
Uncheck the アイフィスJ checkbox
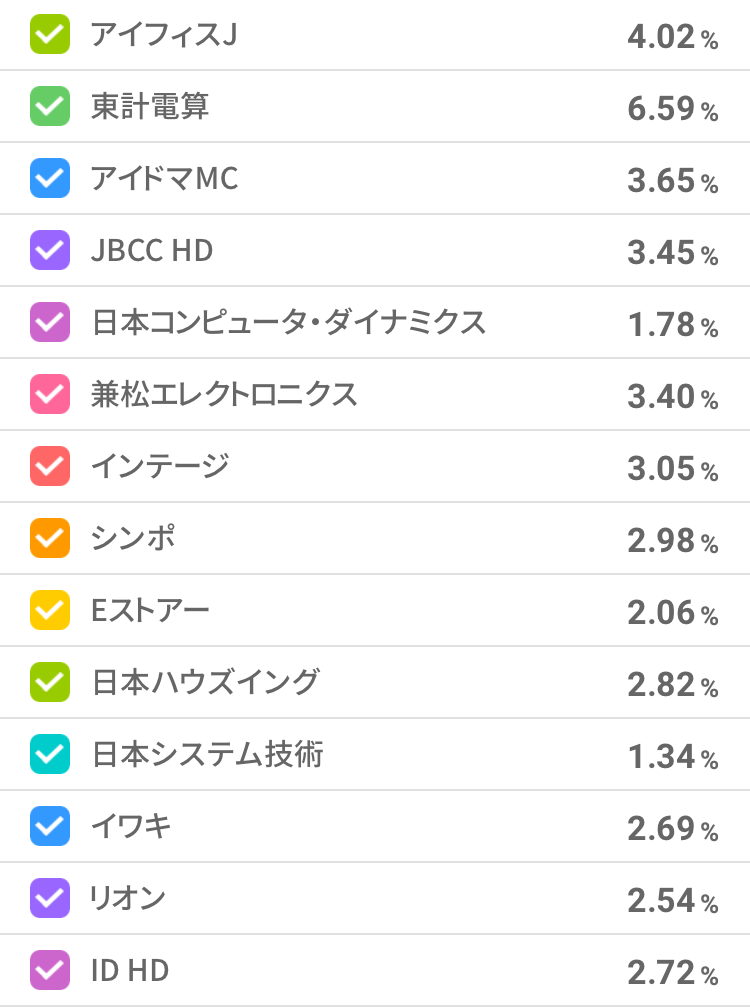click(x=50, y=35)
